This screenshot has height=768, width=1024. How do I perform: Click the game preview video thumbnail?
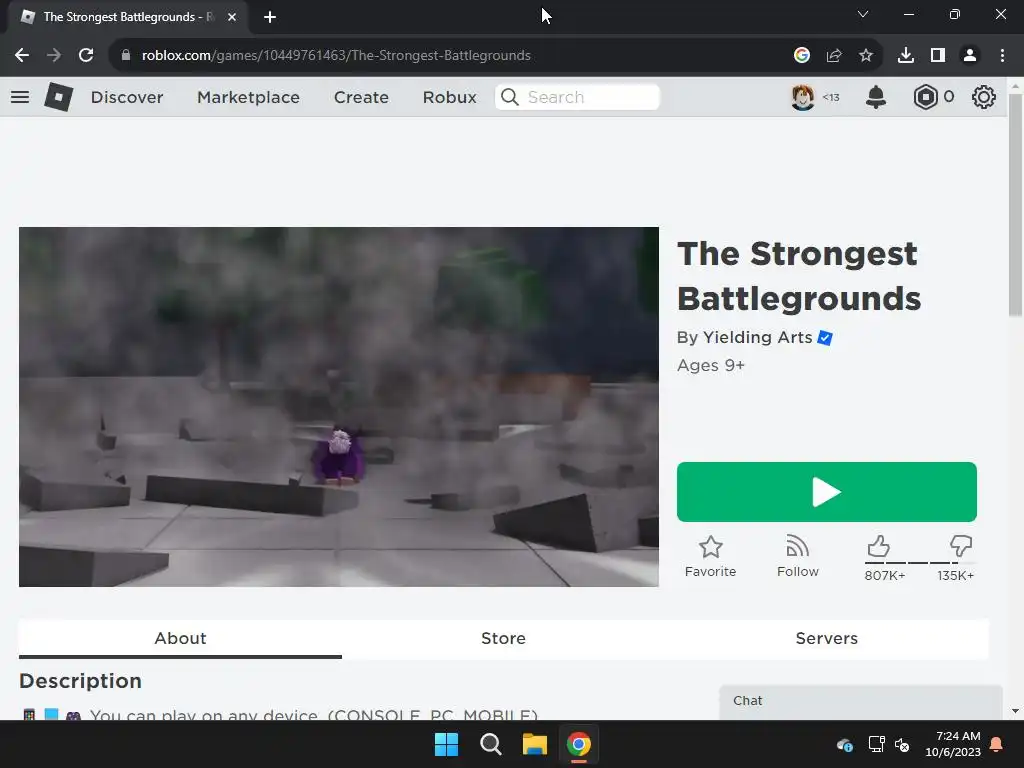[x=339, y=407]
